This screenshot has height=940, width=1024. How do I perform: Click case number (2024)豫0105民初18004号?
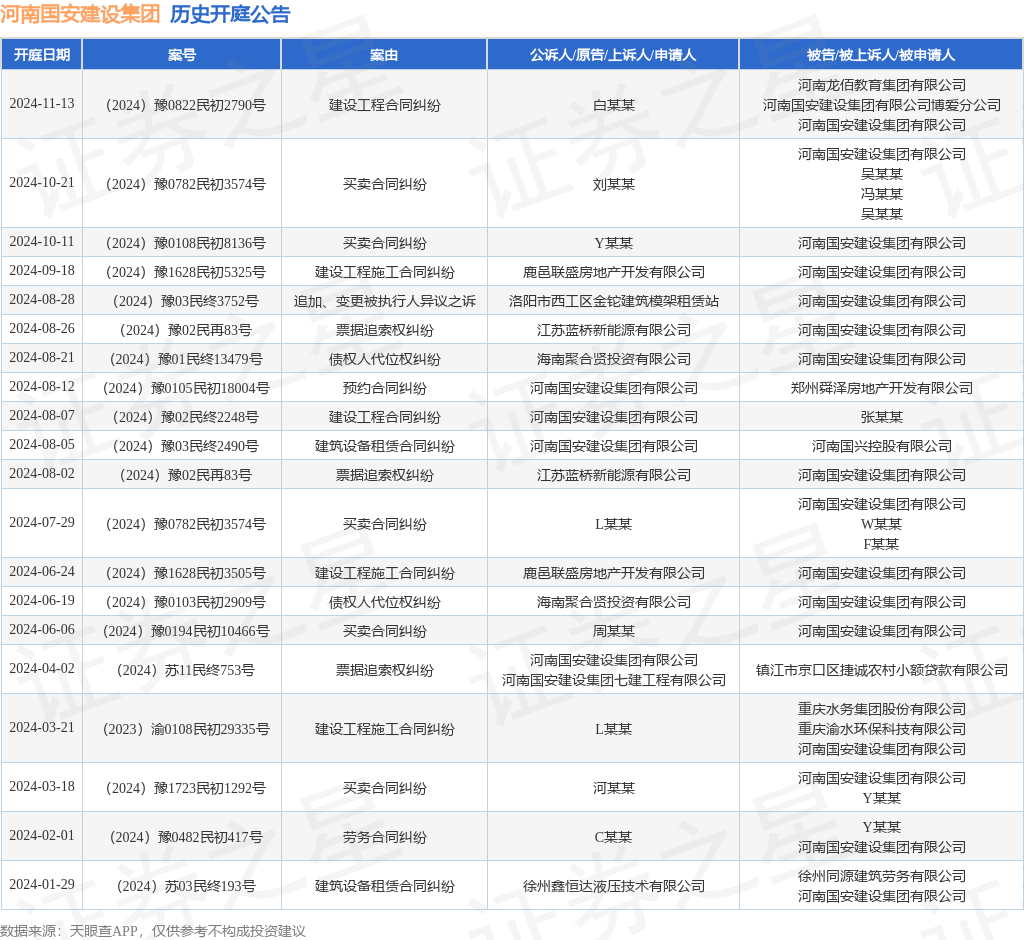185,388
